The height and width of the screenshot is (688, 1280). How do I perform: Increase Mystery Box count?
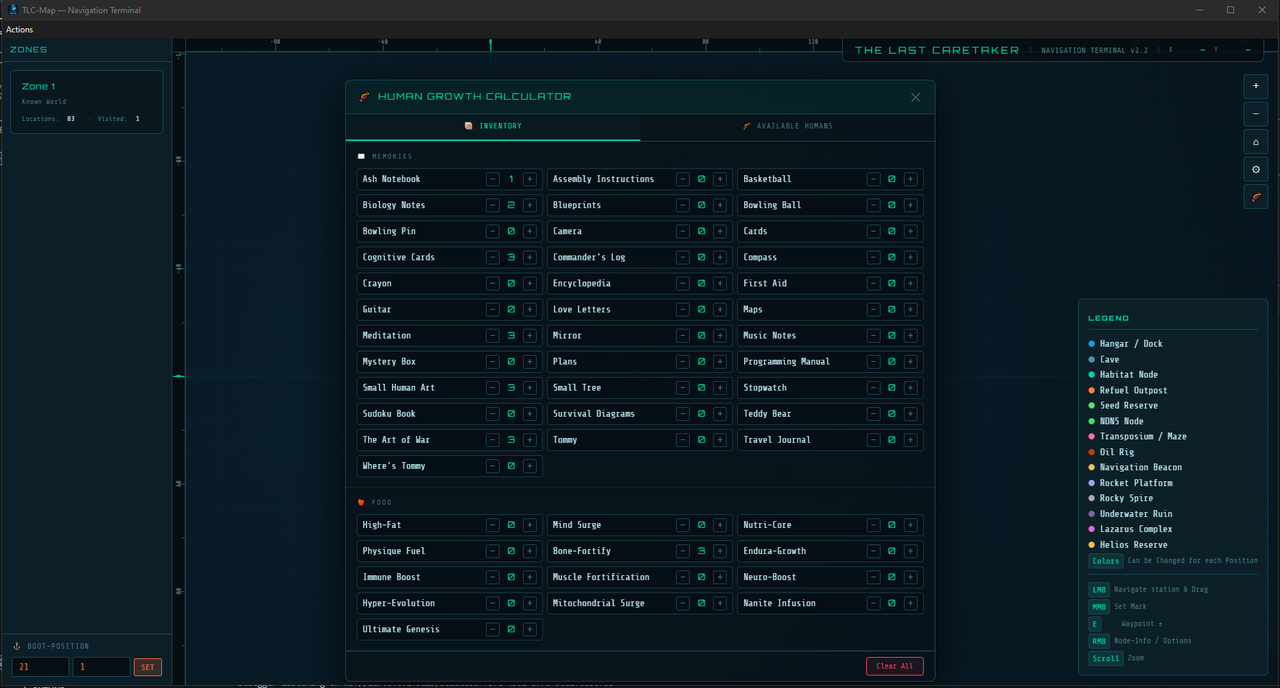(529, 361)
